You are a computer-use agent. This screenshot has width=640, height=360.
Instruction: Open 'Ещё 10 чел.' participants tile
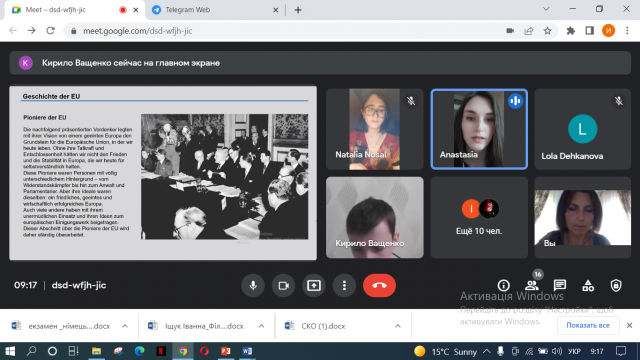[479, 217]
